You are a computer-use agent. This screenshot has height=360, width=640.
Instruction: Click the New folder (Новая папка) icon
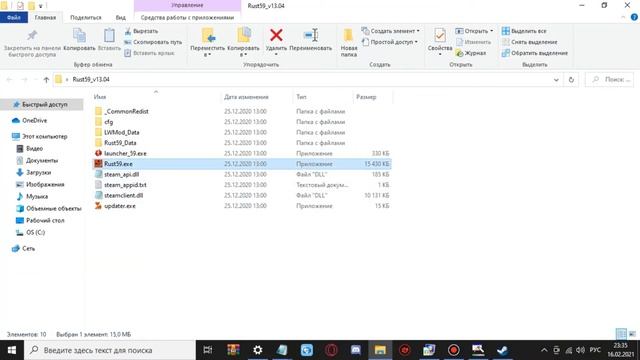[349, 36]
